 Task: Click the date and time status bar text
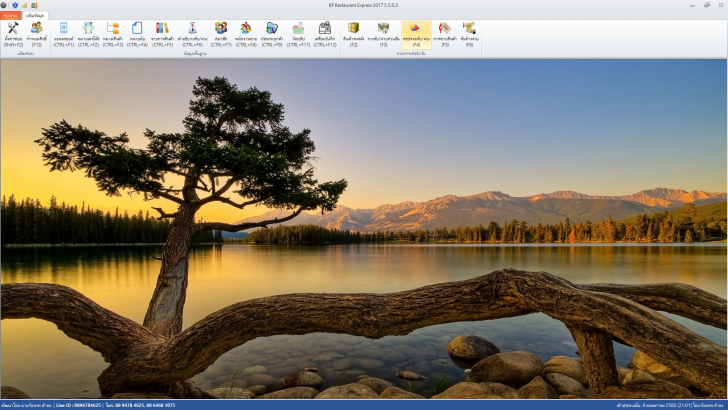(x=671, y=405)
